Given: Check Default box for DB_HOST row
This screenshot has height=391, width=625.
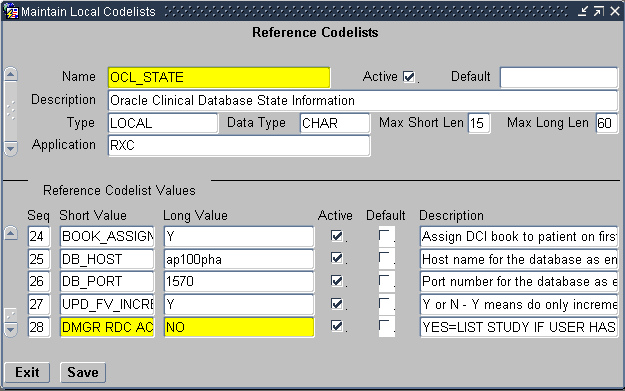Looking at the screenshot, I should point(385,258).
